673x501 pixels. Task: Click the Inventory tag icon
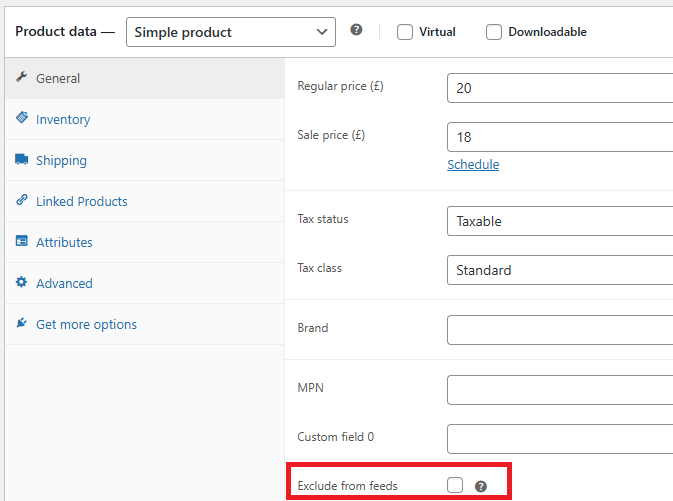click(x=22, y=117)
